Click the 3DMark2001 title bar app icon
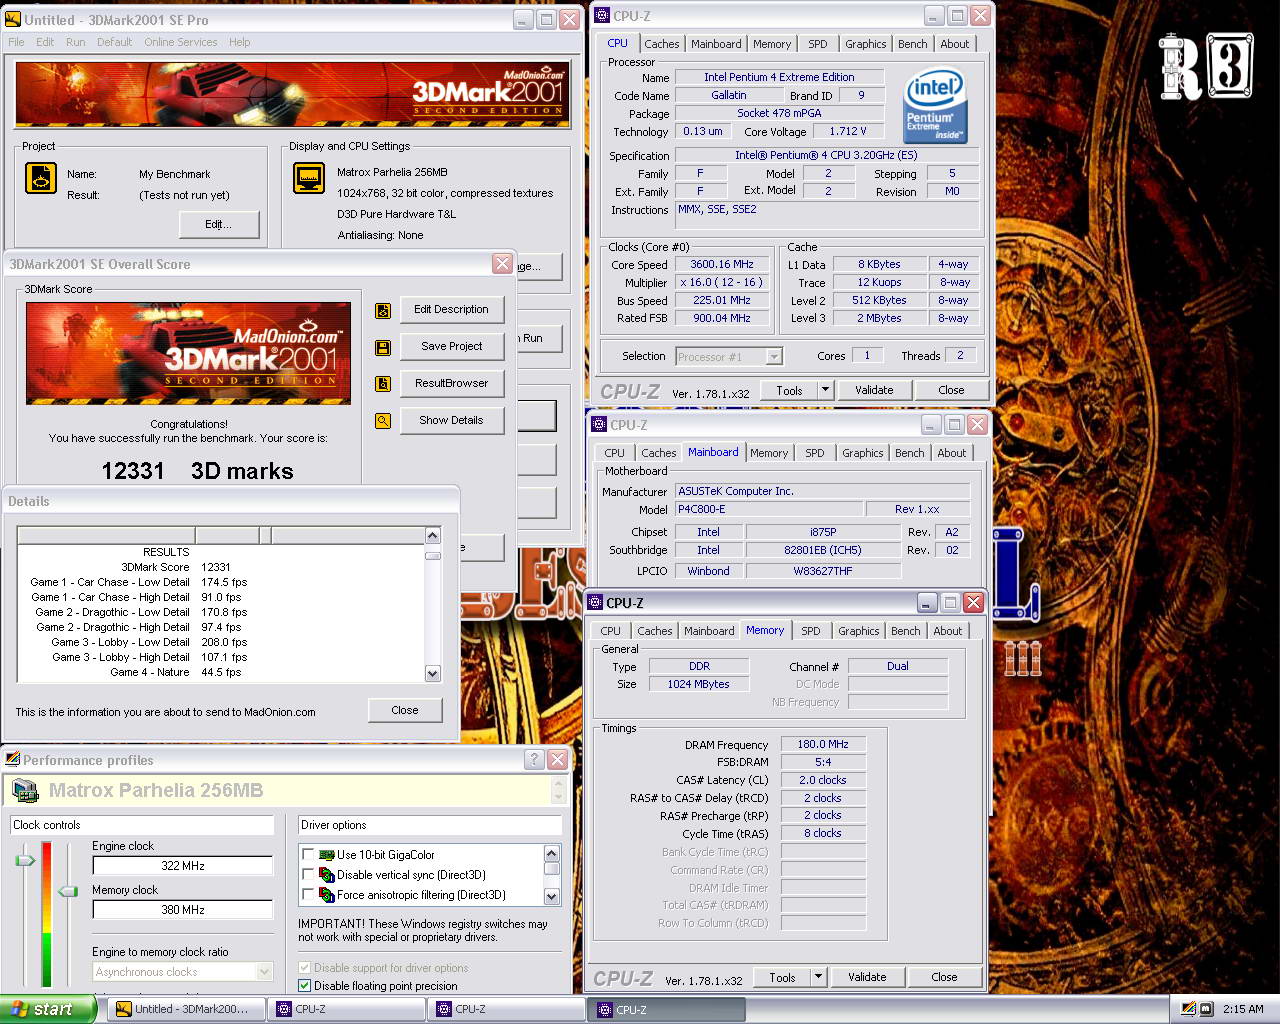Viewport: 1280px width, 1024px height. (x=13, y=19)
